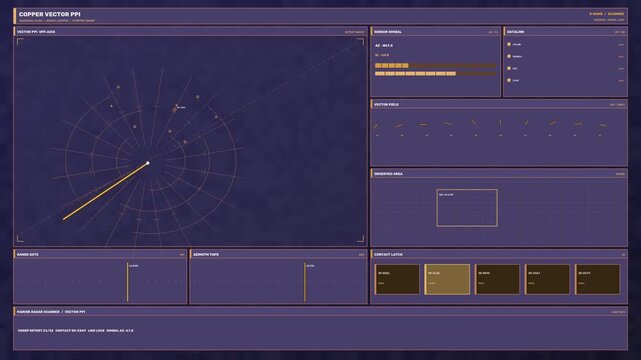This screenshot has width=641, height=360.
Task: Click the Observed Area panel header
Action: pos(499,174)
